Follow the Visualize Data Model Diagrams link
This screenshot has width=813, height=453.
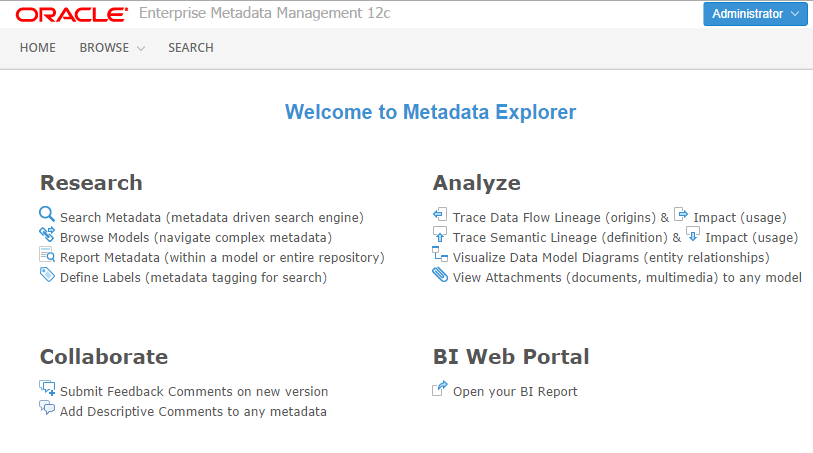(610, 257)
